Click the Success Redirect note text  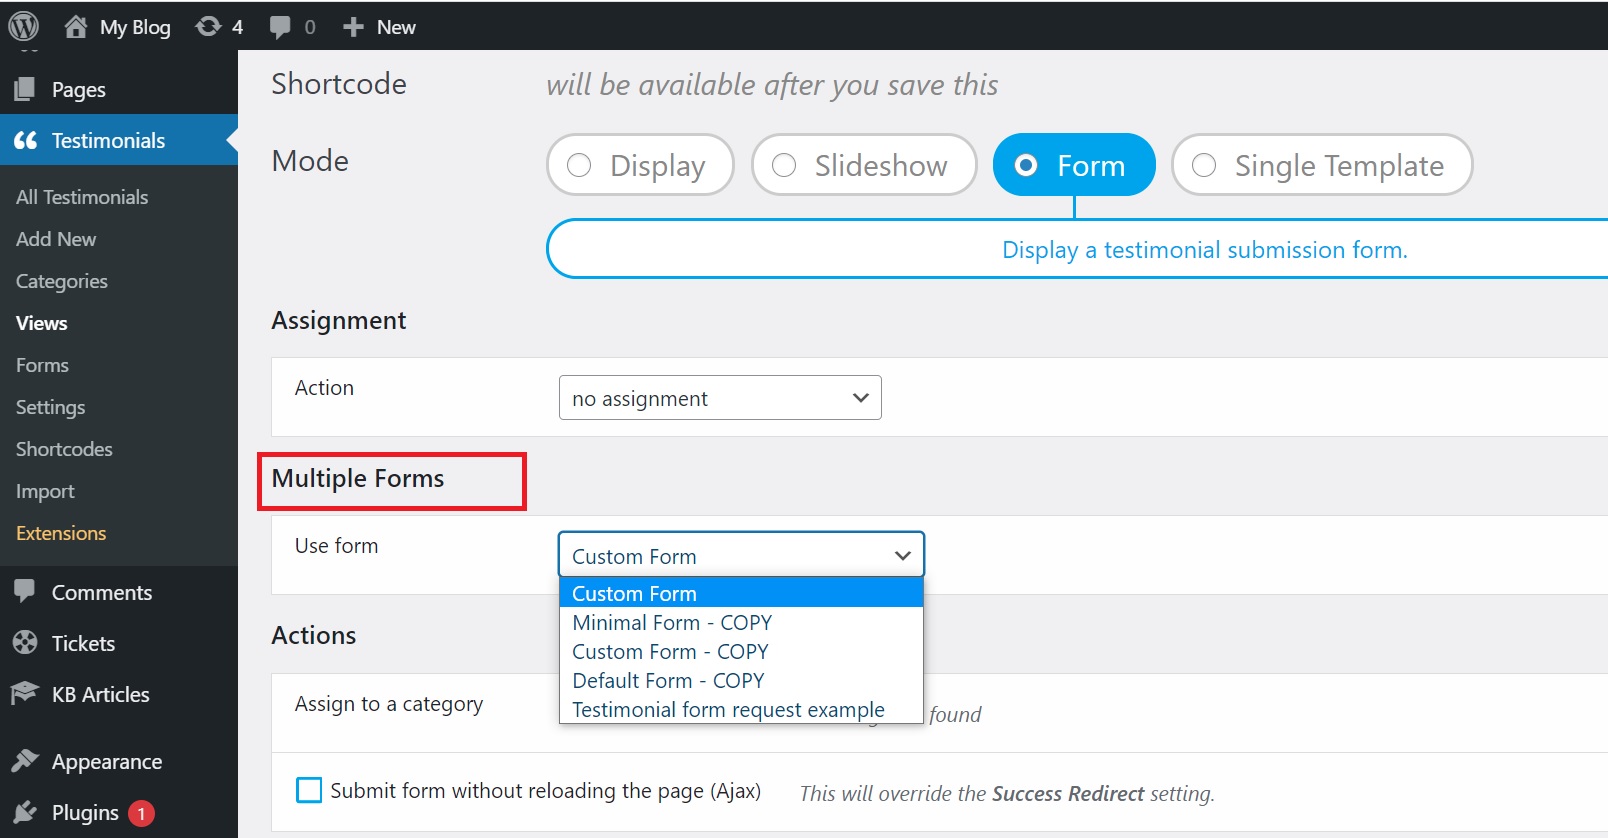[x=1007, y=793]
